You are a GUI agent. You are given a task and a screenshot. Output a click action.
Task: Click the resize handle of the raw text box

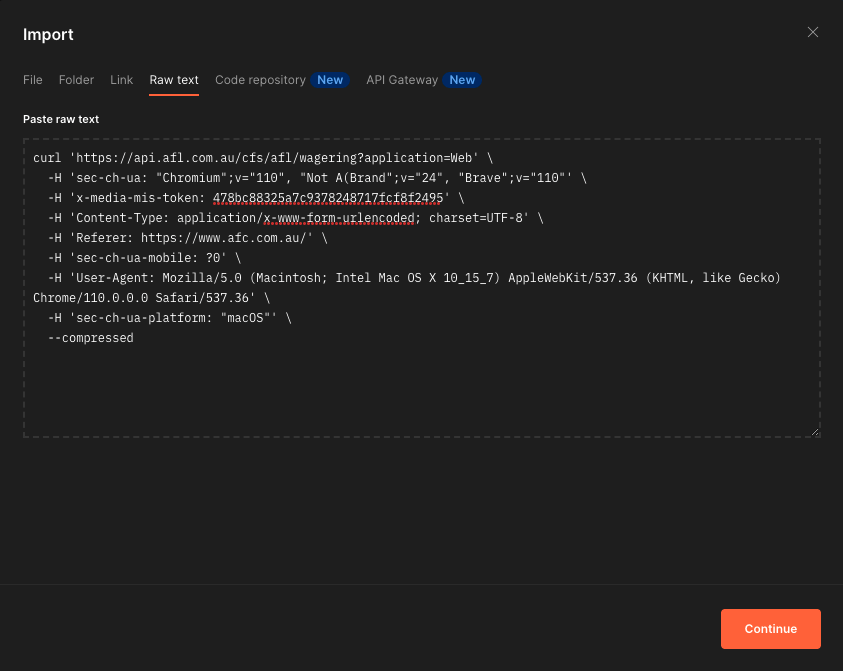click(815, 431)
